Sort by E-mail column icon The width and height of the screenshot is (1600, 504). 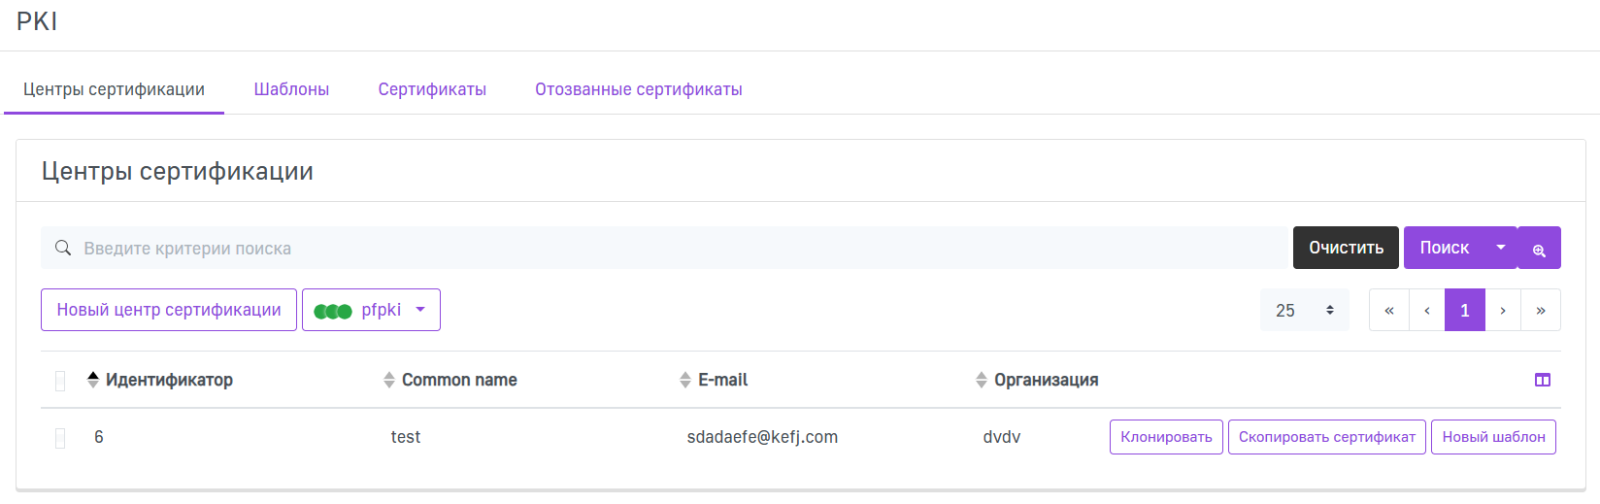pos(685,380)
